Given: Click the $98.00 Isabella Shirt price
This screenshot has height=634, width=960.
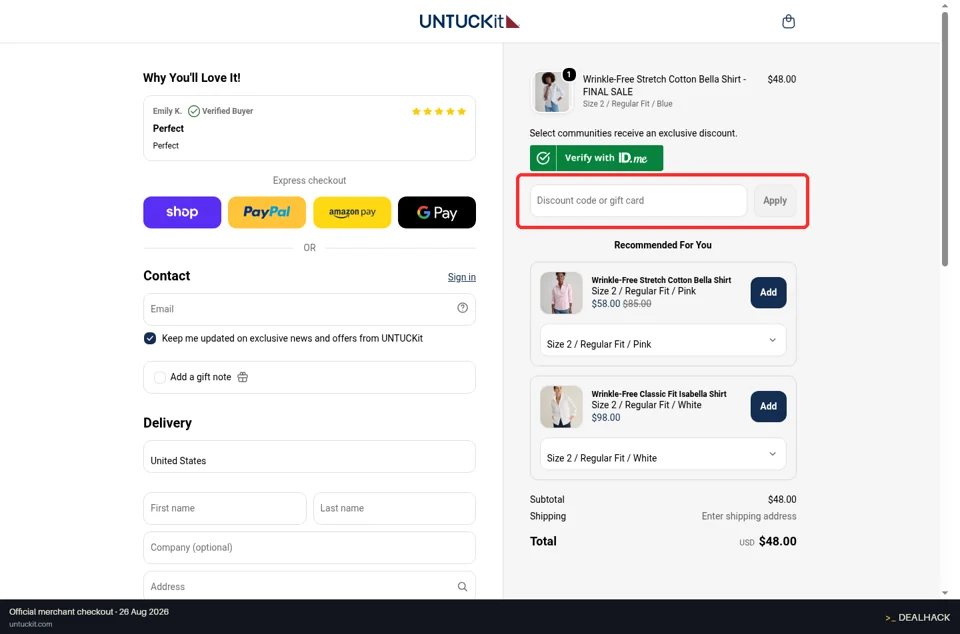Looking at the screenshot, I should click(606, 417).
